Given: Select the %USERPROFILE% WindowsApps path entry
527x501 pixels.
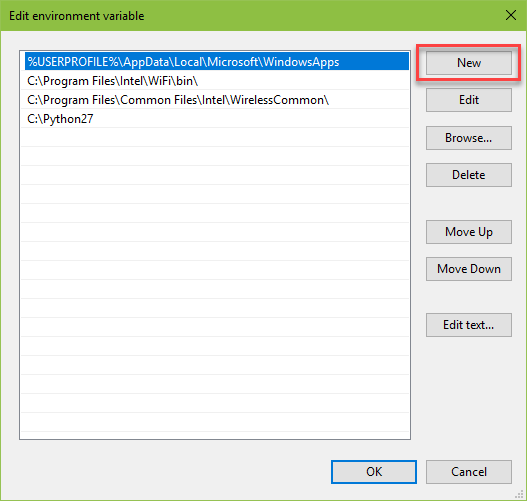Looking at the screenshot, I should pos(217,61).
